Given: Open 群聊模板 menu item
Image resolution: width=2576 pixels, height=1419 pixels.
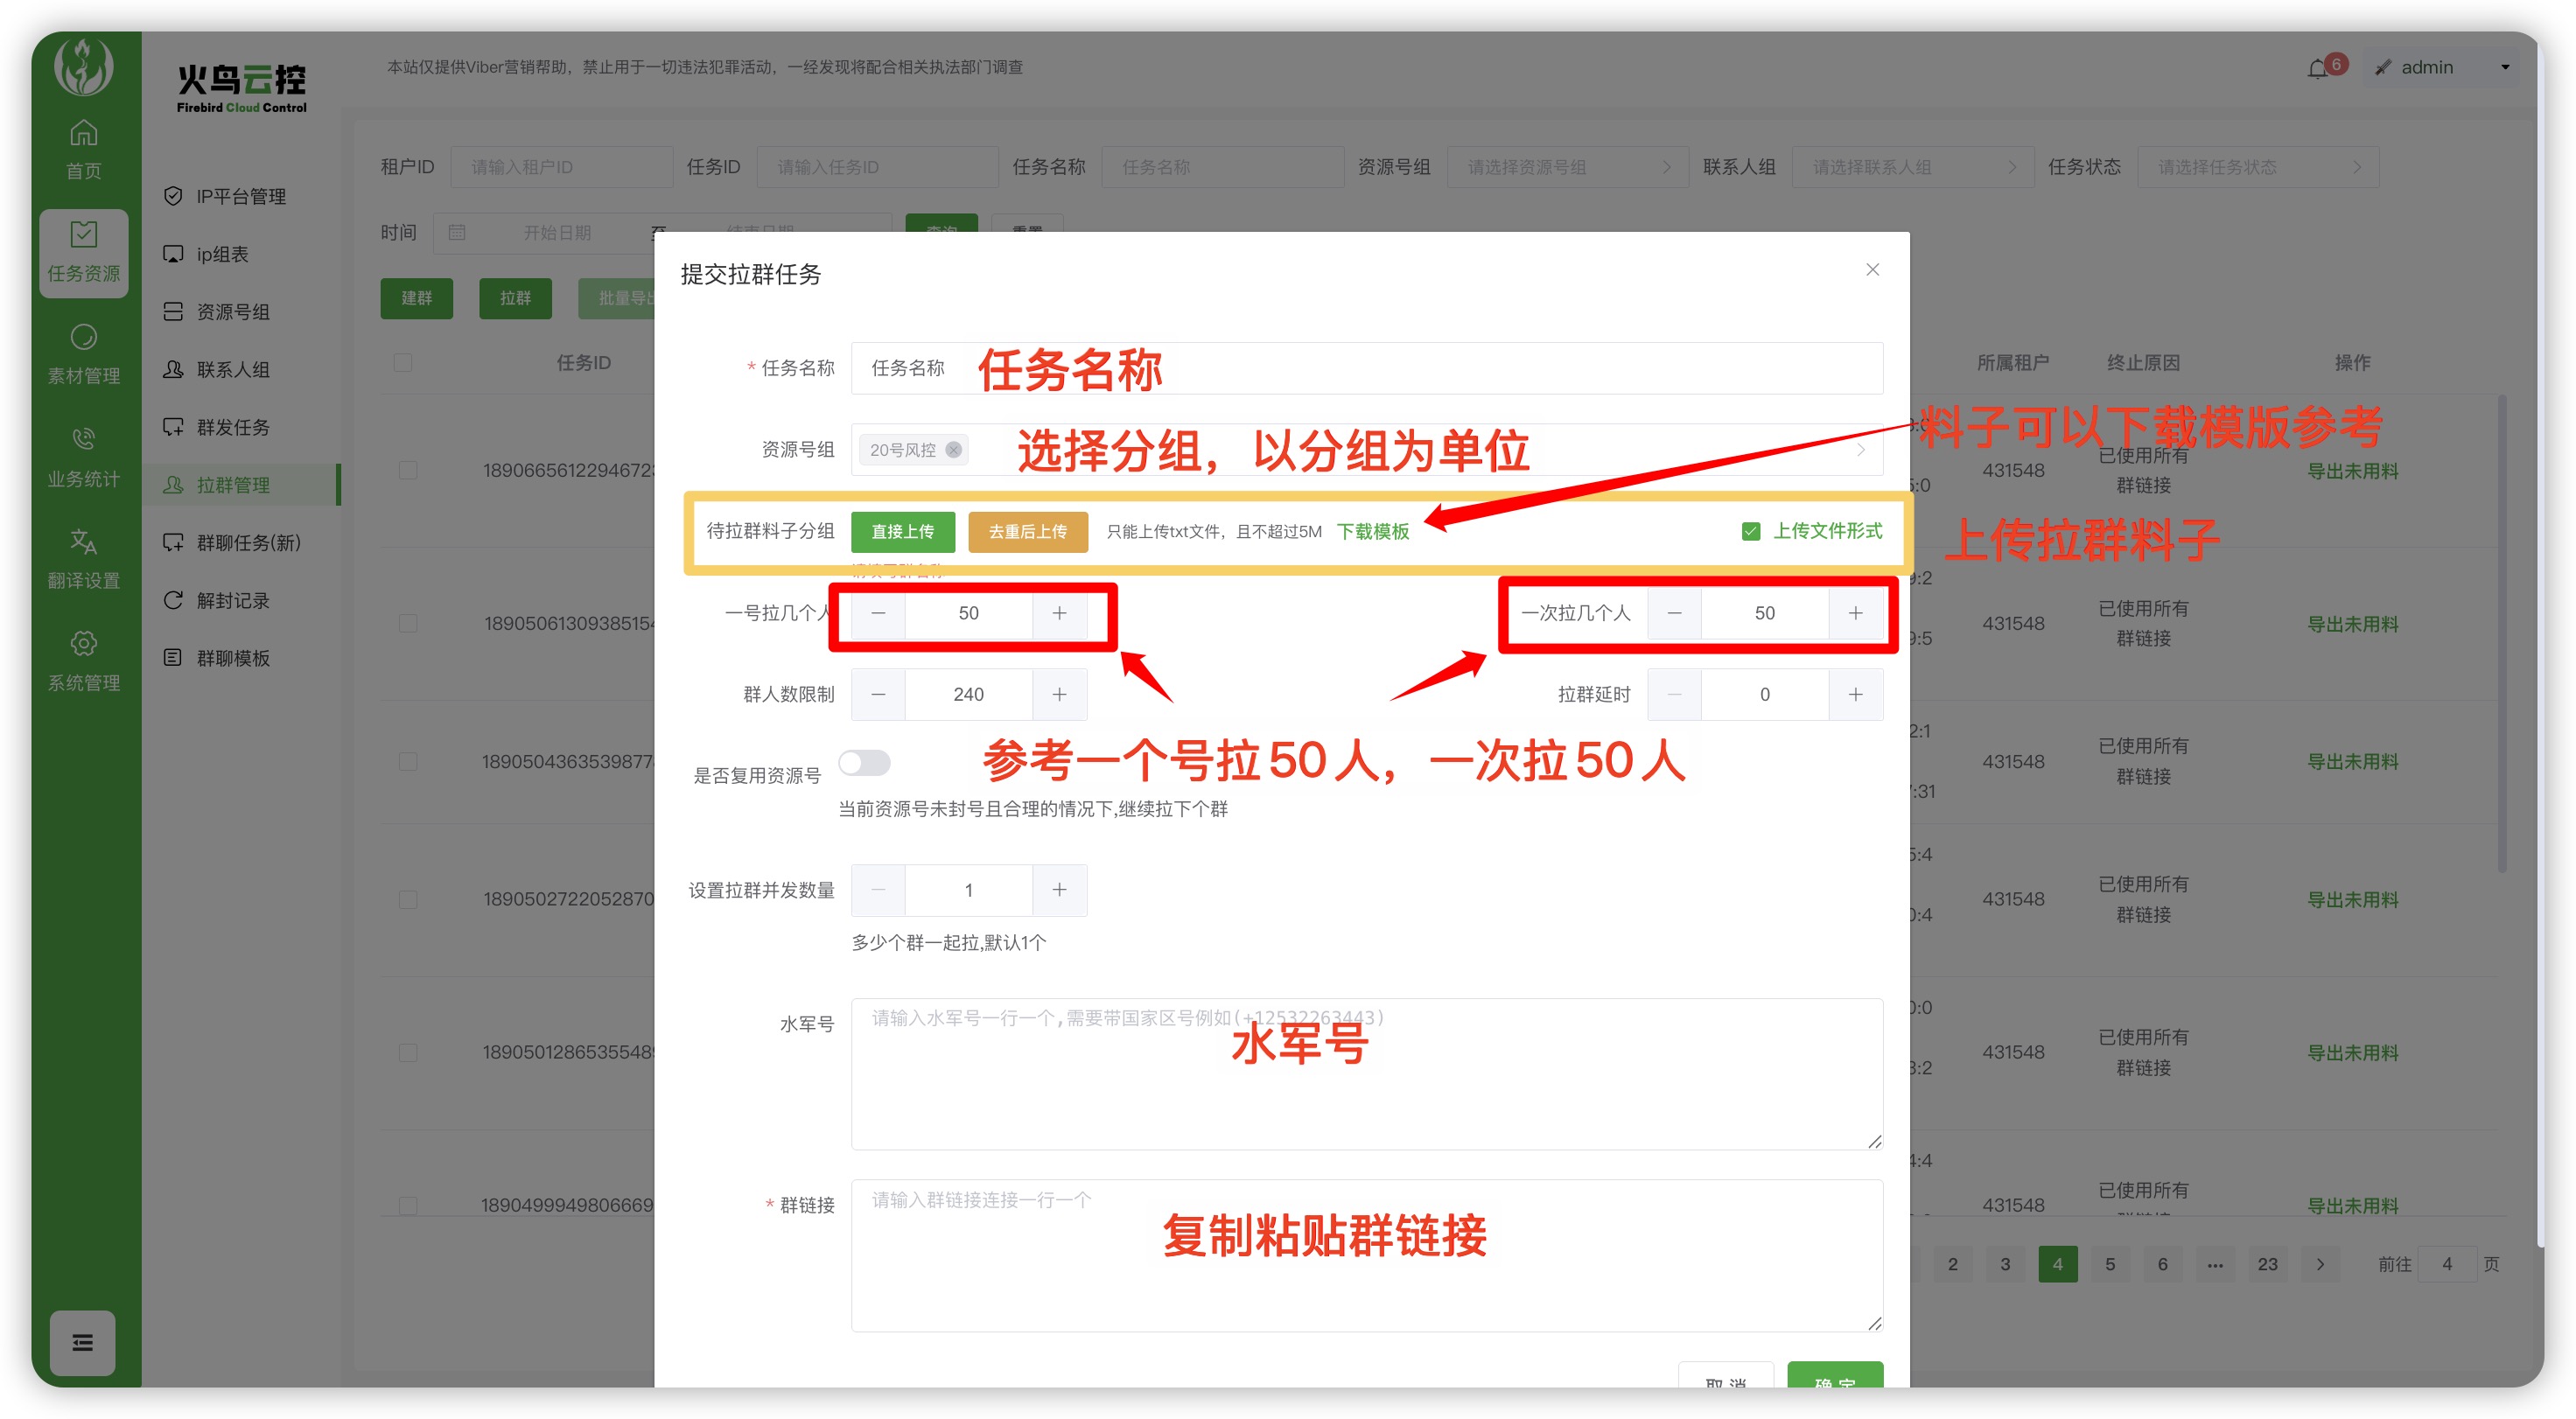Looking at the screenshot, I should point(233,658).
